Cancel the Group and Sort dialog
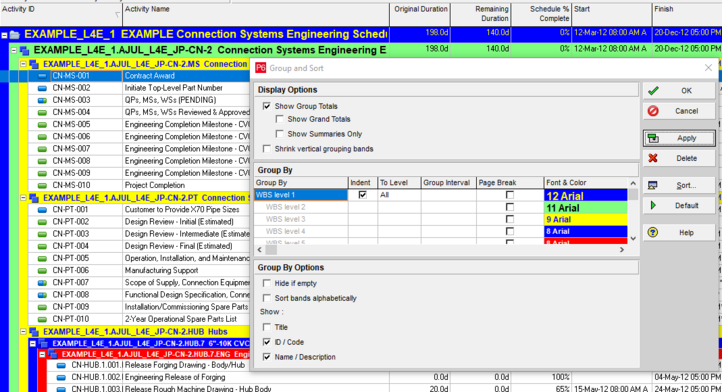722x392 pixels. pyautogui.click(x=679, y=111)
